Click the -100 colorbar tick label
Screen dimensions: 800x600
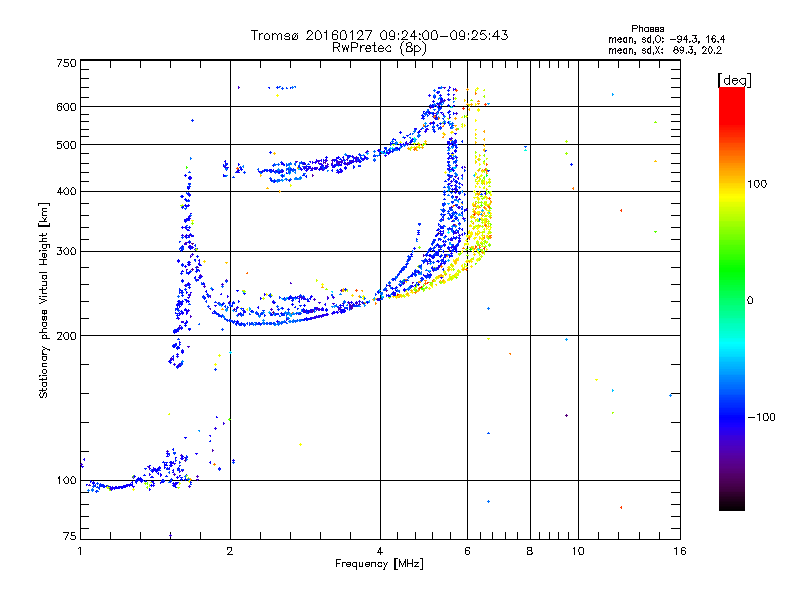click(761, 417)
